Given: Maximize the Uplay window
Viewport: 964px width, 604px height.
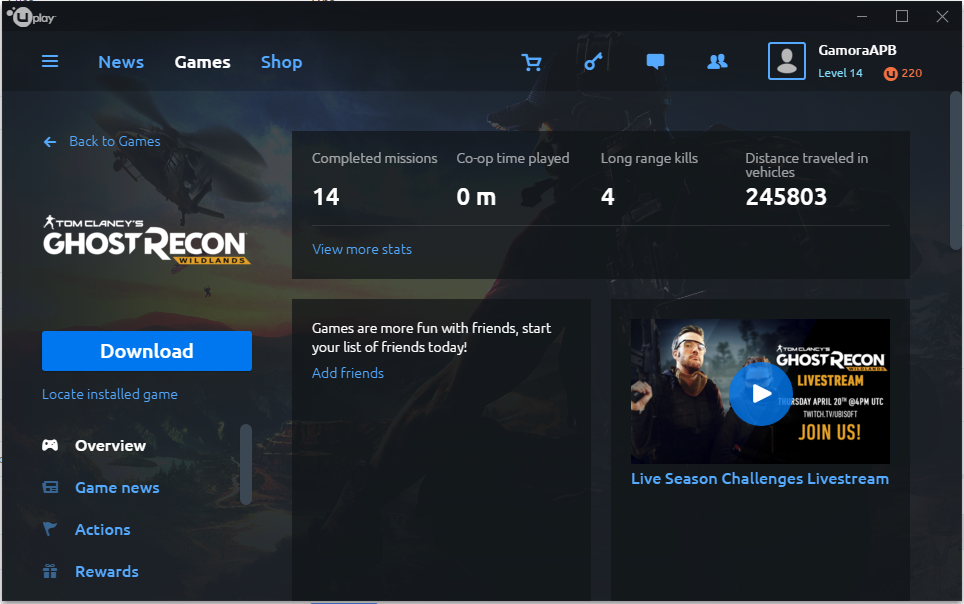Looking at the screenshot, I should [902, 17].
